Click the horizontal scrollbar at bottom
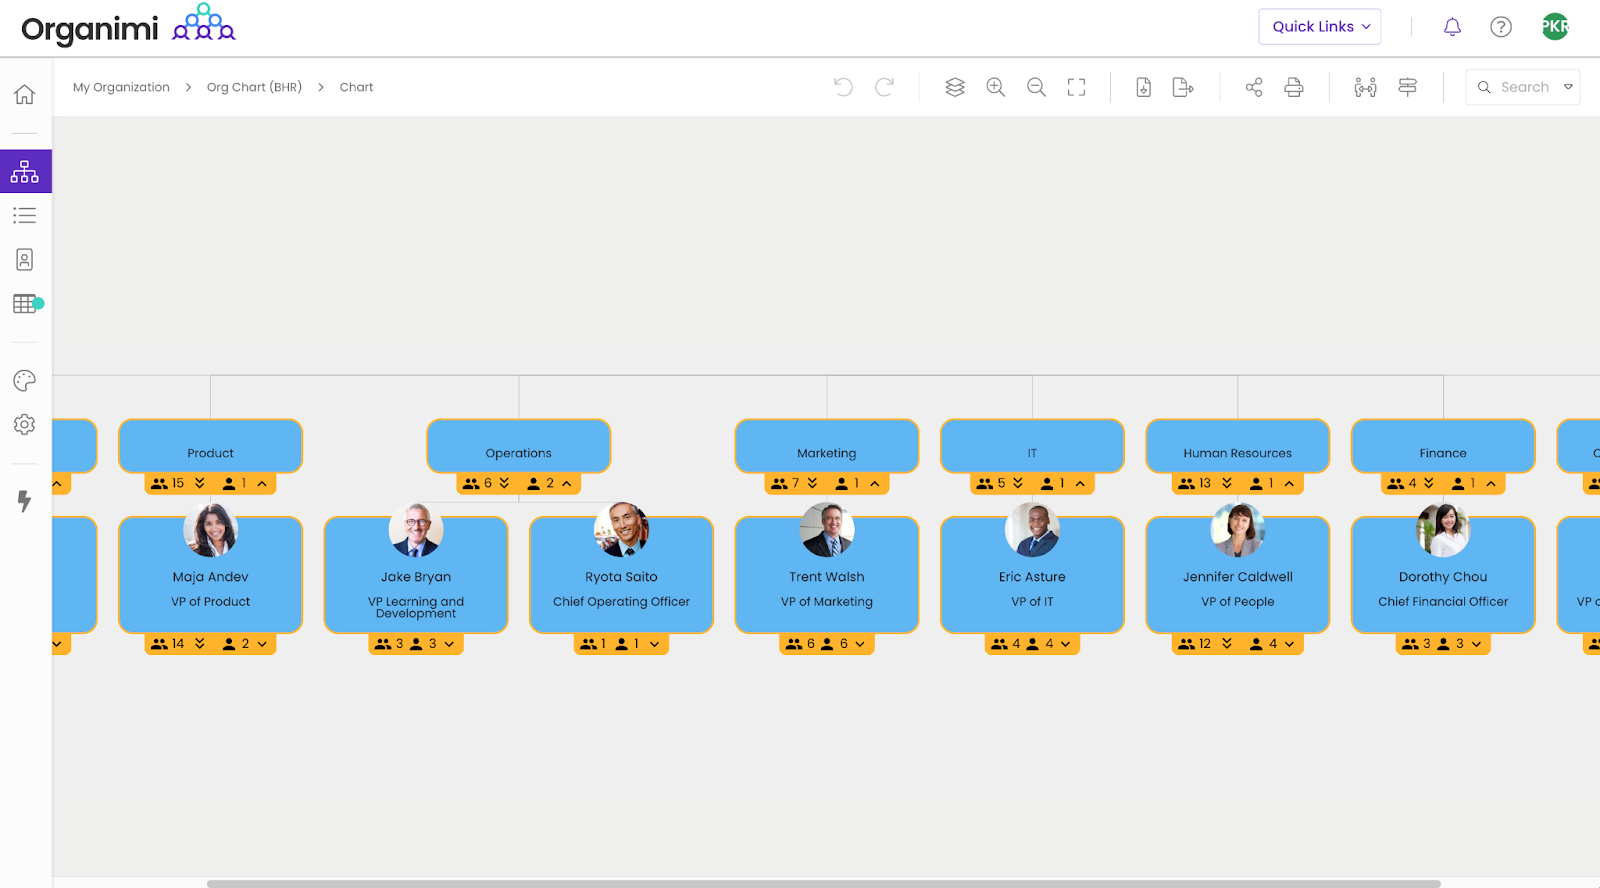 click(822, 883)
